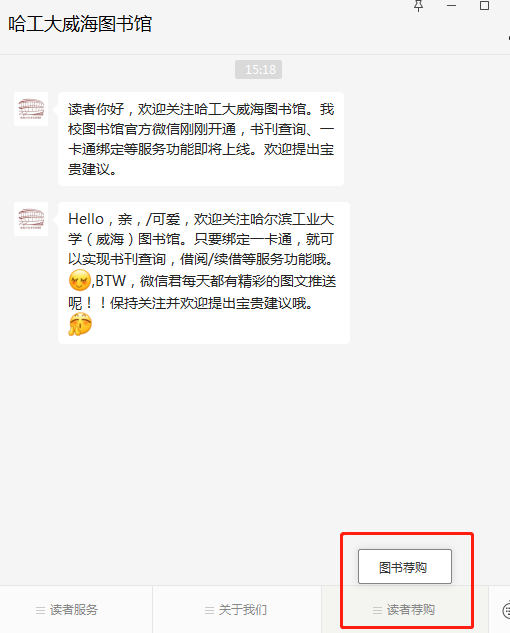The image size is (510, 633).
Task: Maximize the chat window
Action: pos(484,6)
